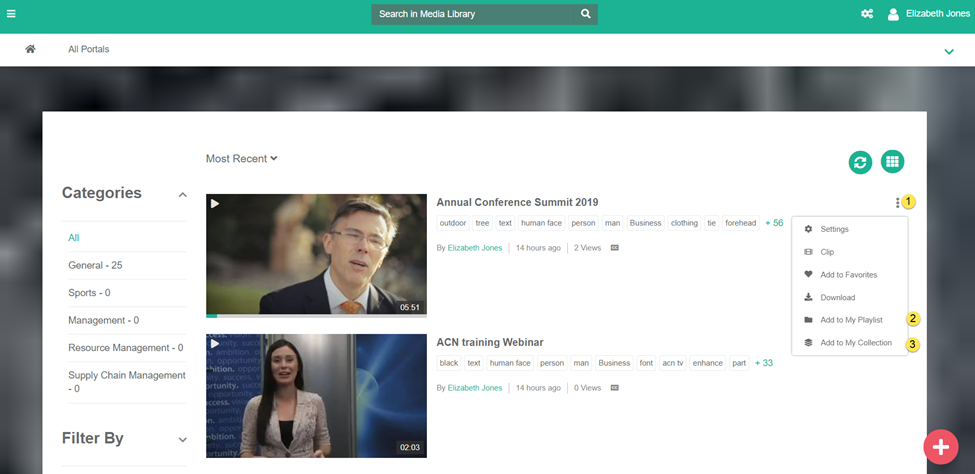Open three-dot menu for Annual Conference Summit
Image resolution: width=975 pixels, height=474 pixels.
click(x=897, y=203)
